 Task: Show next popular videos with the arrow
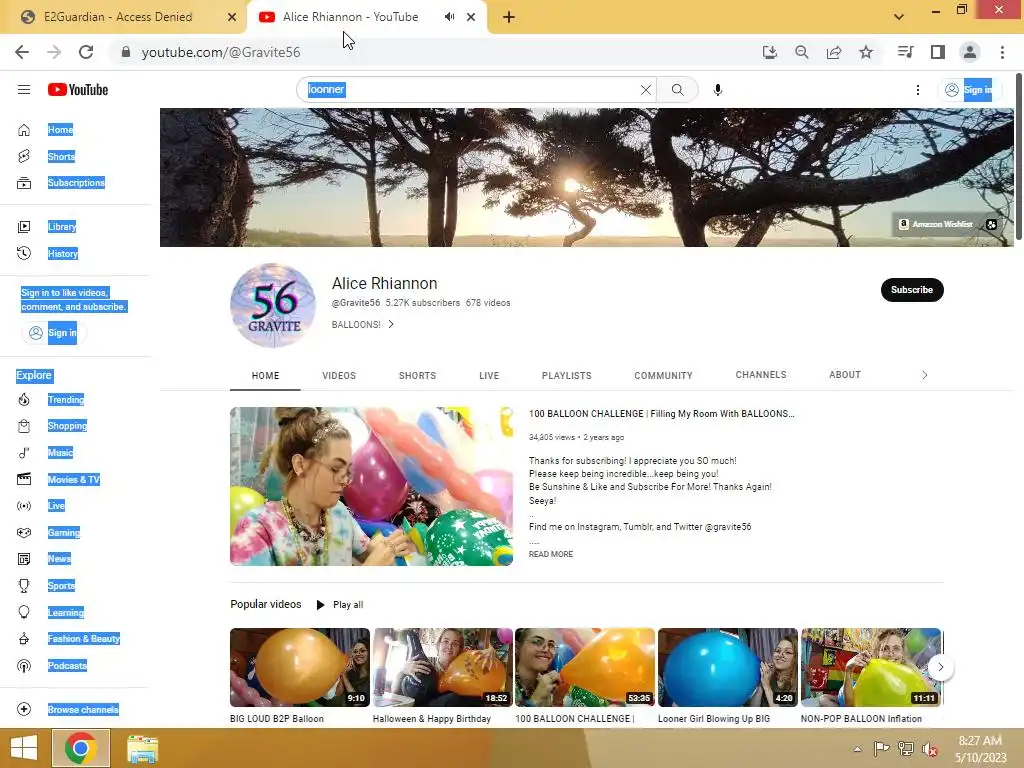940,667
